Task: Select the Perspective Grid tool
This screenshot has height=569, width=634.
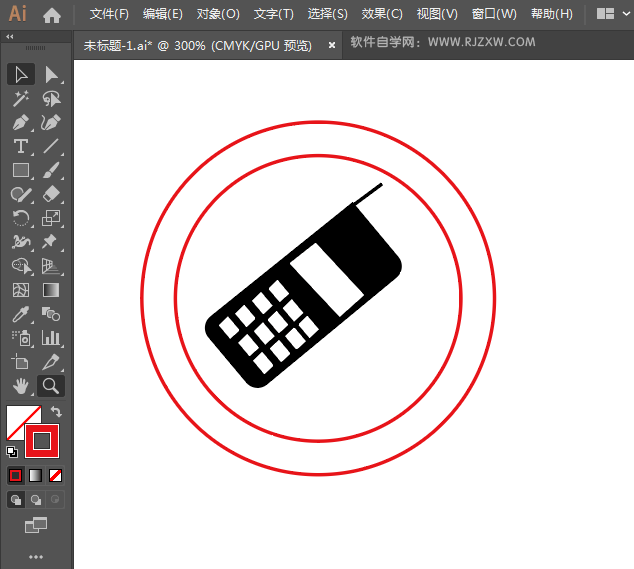Action: pyautogui.click(x=51, y=266)
